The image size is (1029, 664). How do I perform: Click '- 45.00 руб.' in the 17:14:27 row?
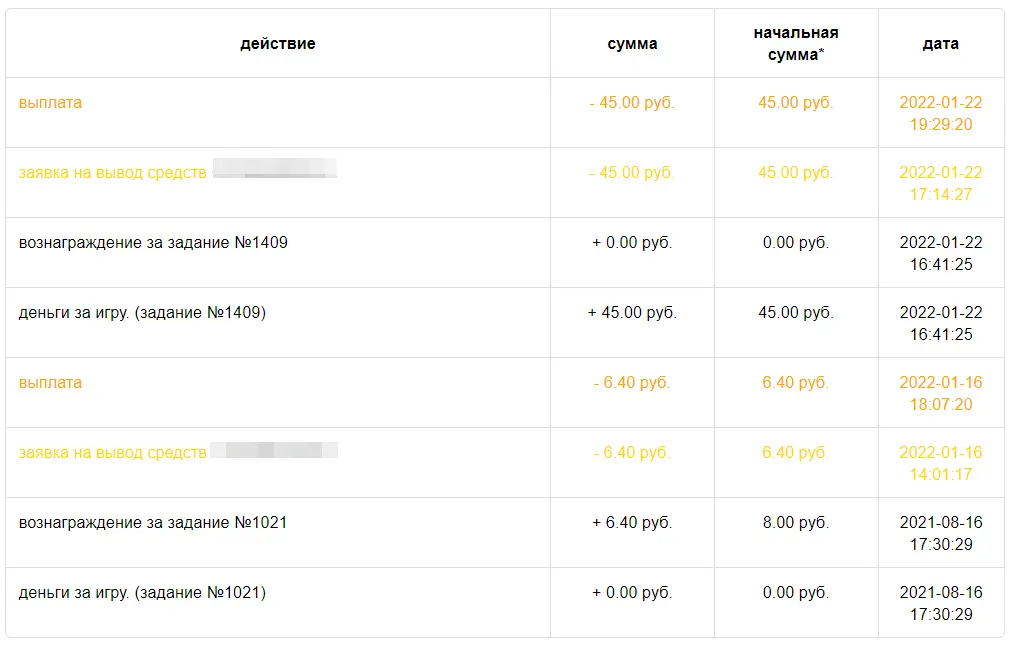pyautogui.click(x=632, y=173)
